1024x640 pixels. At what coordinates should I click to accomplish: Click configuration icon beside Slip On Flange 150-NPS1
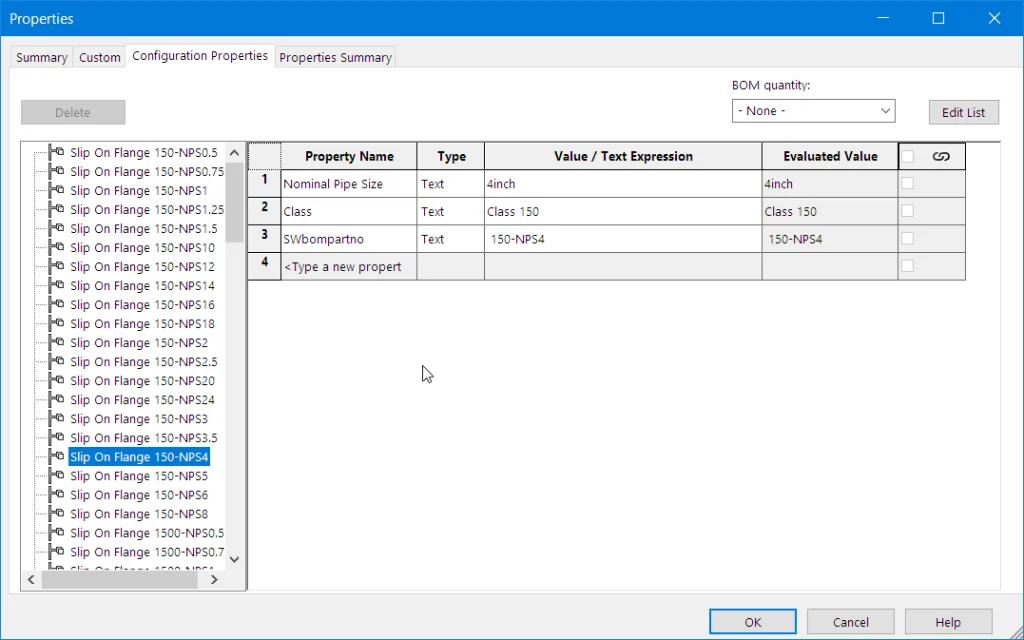(57, 190)
